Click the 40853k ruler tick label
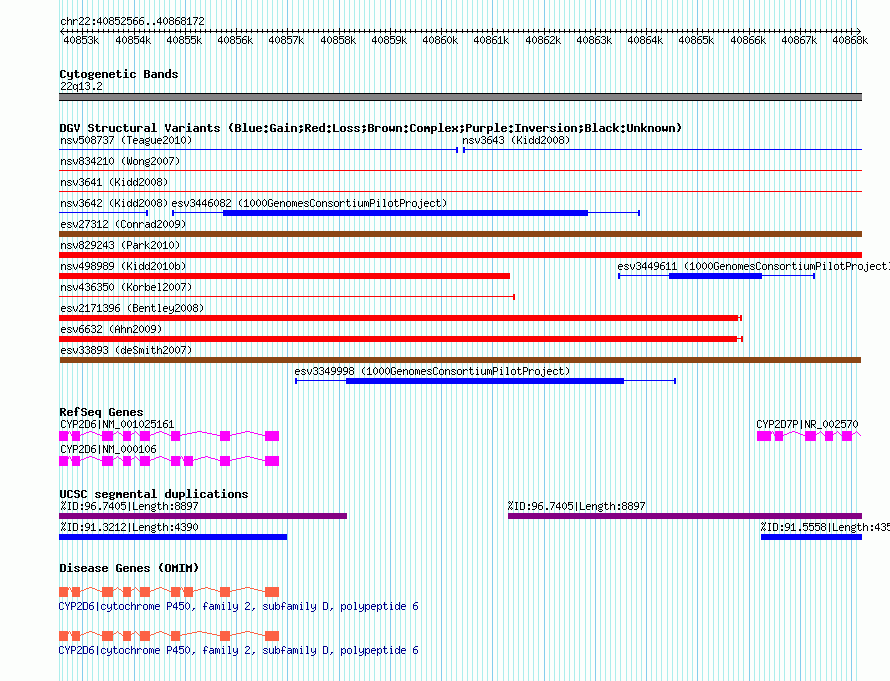 [x=81, y=40]
